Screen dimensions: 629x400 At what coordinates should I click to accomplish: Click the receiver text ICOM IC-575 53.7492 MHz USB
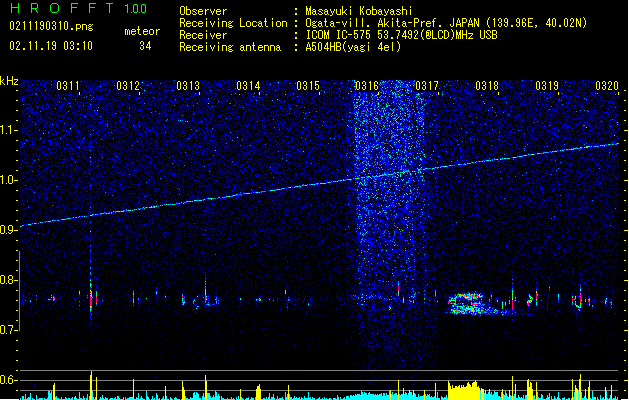pyautogui.click(x=402, y=35)
